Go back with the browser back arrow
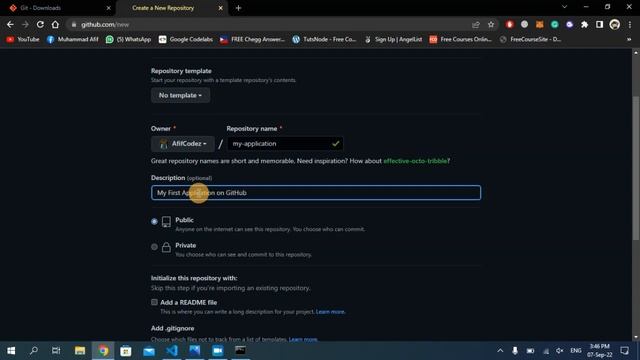The height and width of the screenshot is (360, 640). pos(10,24)
